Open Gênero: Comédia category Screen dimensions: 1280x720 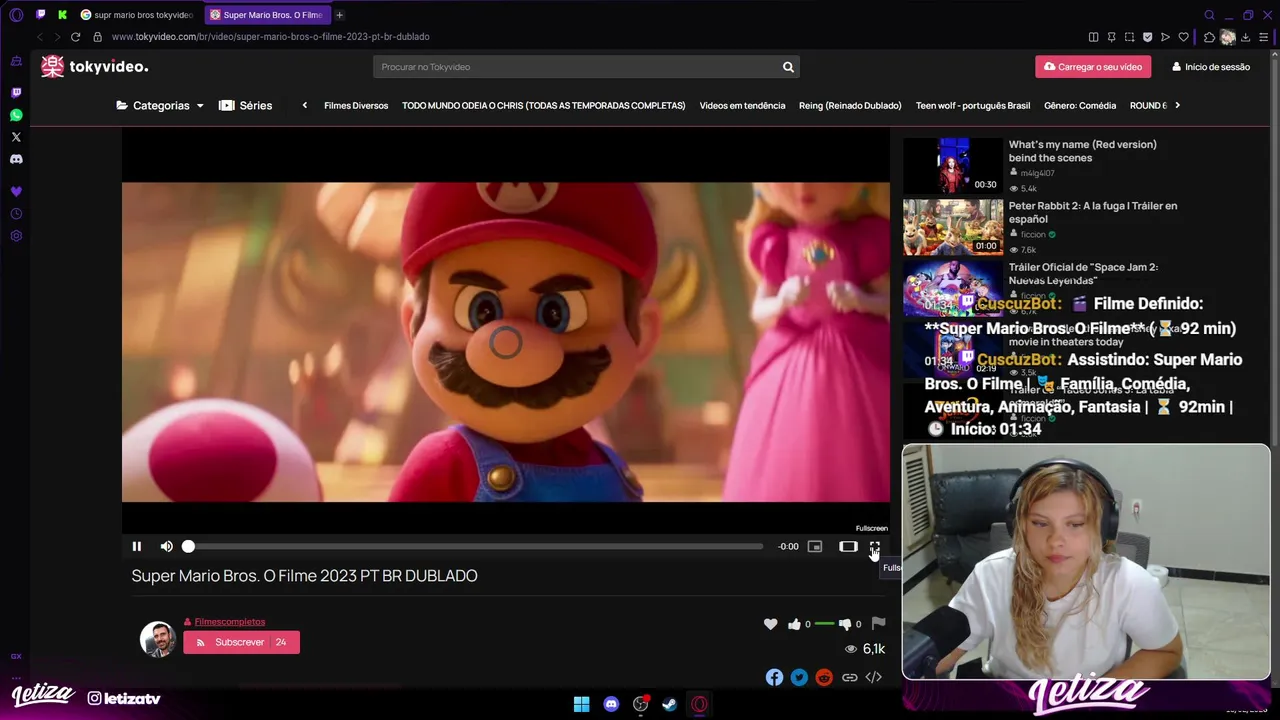pyautogui.click(x=1080, y=105)
